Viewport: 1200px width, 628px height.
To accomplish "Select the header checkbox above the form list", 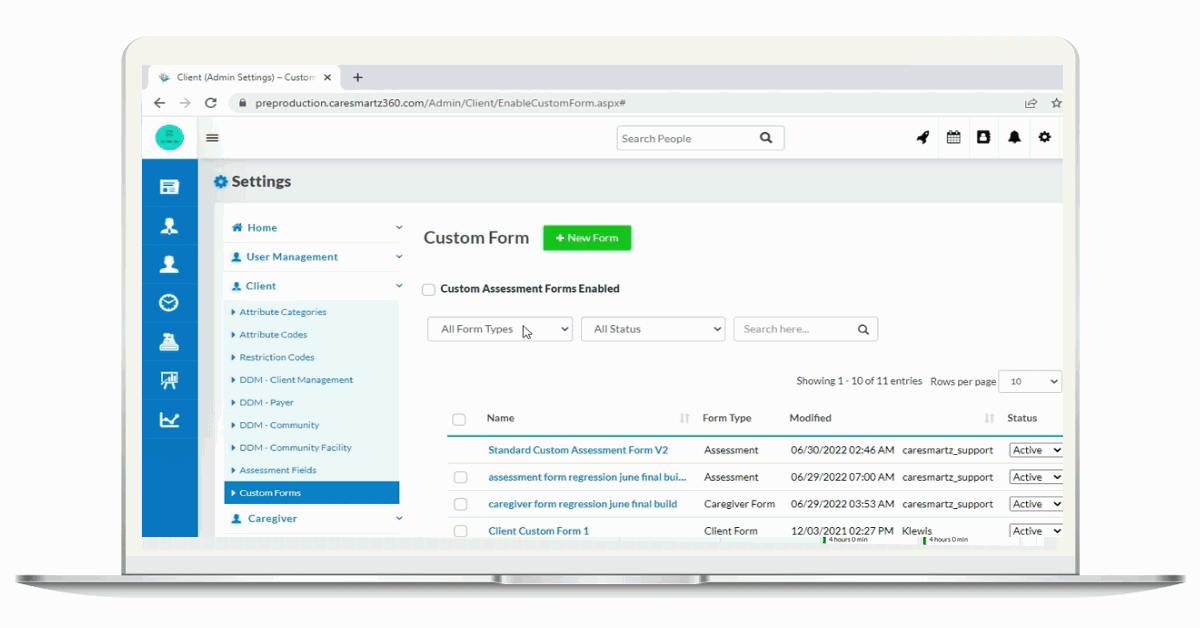I will [x=461, y=418].
